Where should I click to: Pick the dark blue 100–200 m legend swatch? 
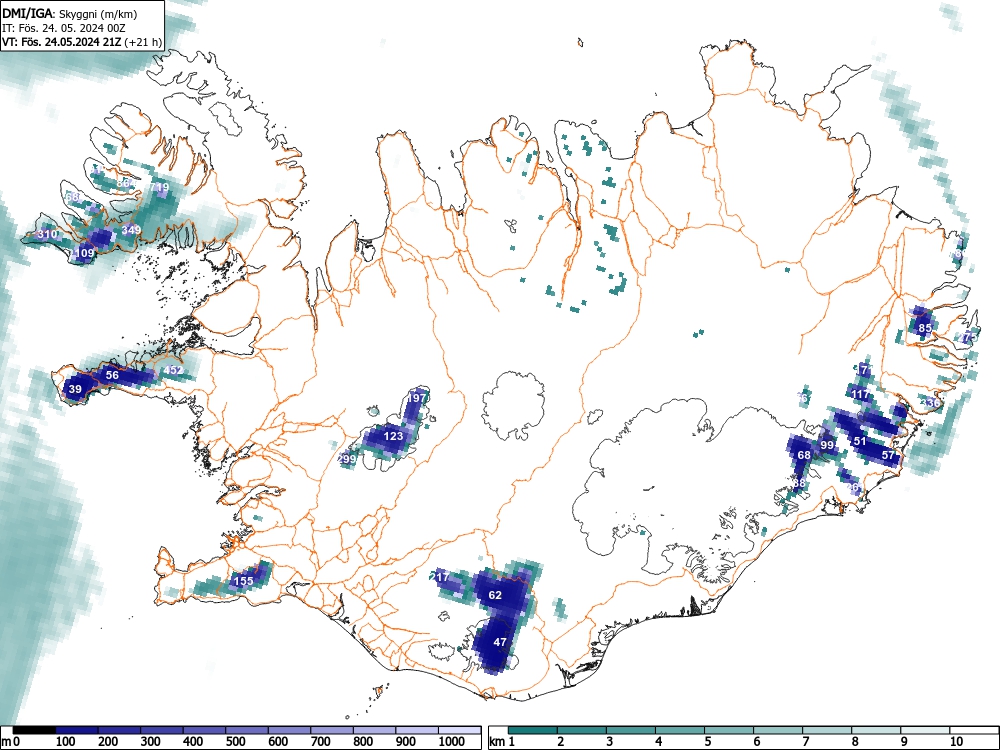[77, 730]
